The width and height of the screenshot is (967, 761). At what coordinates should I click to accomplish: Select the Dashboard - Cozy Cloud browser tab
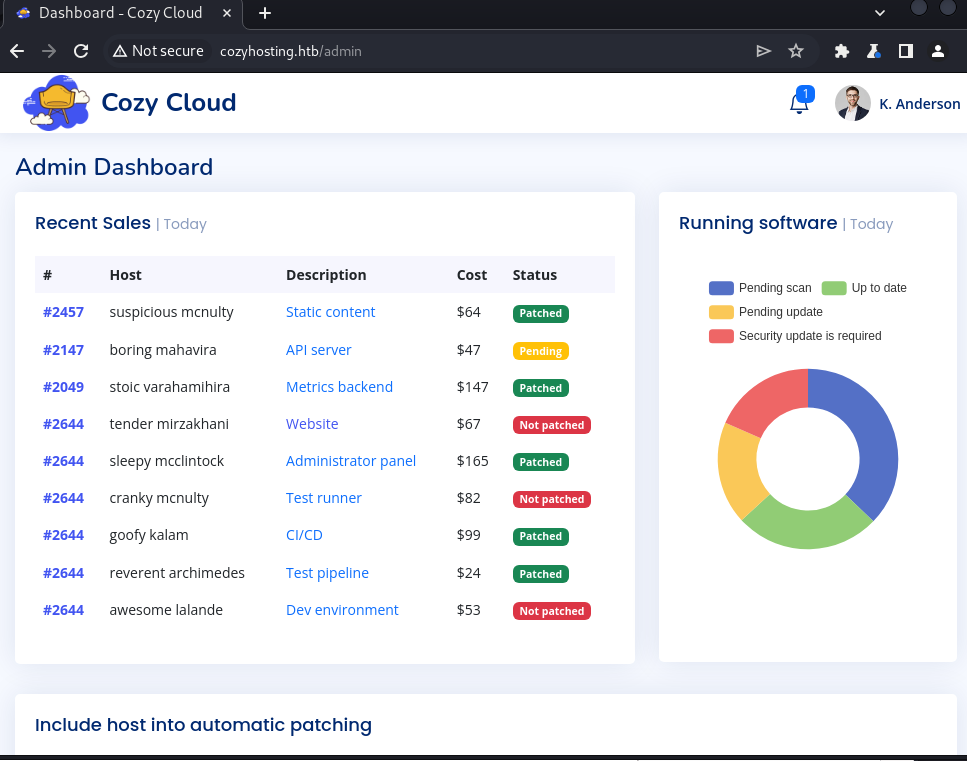(x=120, y=14)
